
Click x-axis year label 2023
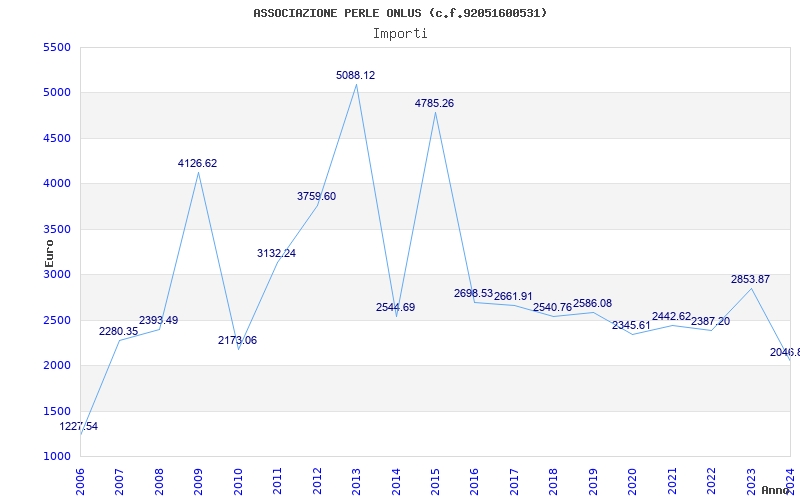pyautogui.click(x=751, y=482)
